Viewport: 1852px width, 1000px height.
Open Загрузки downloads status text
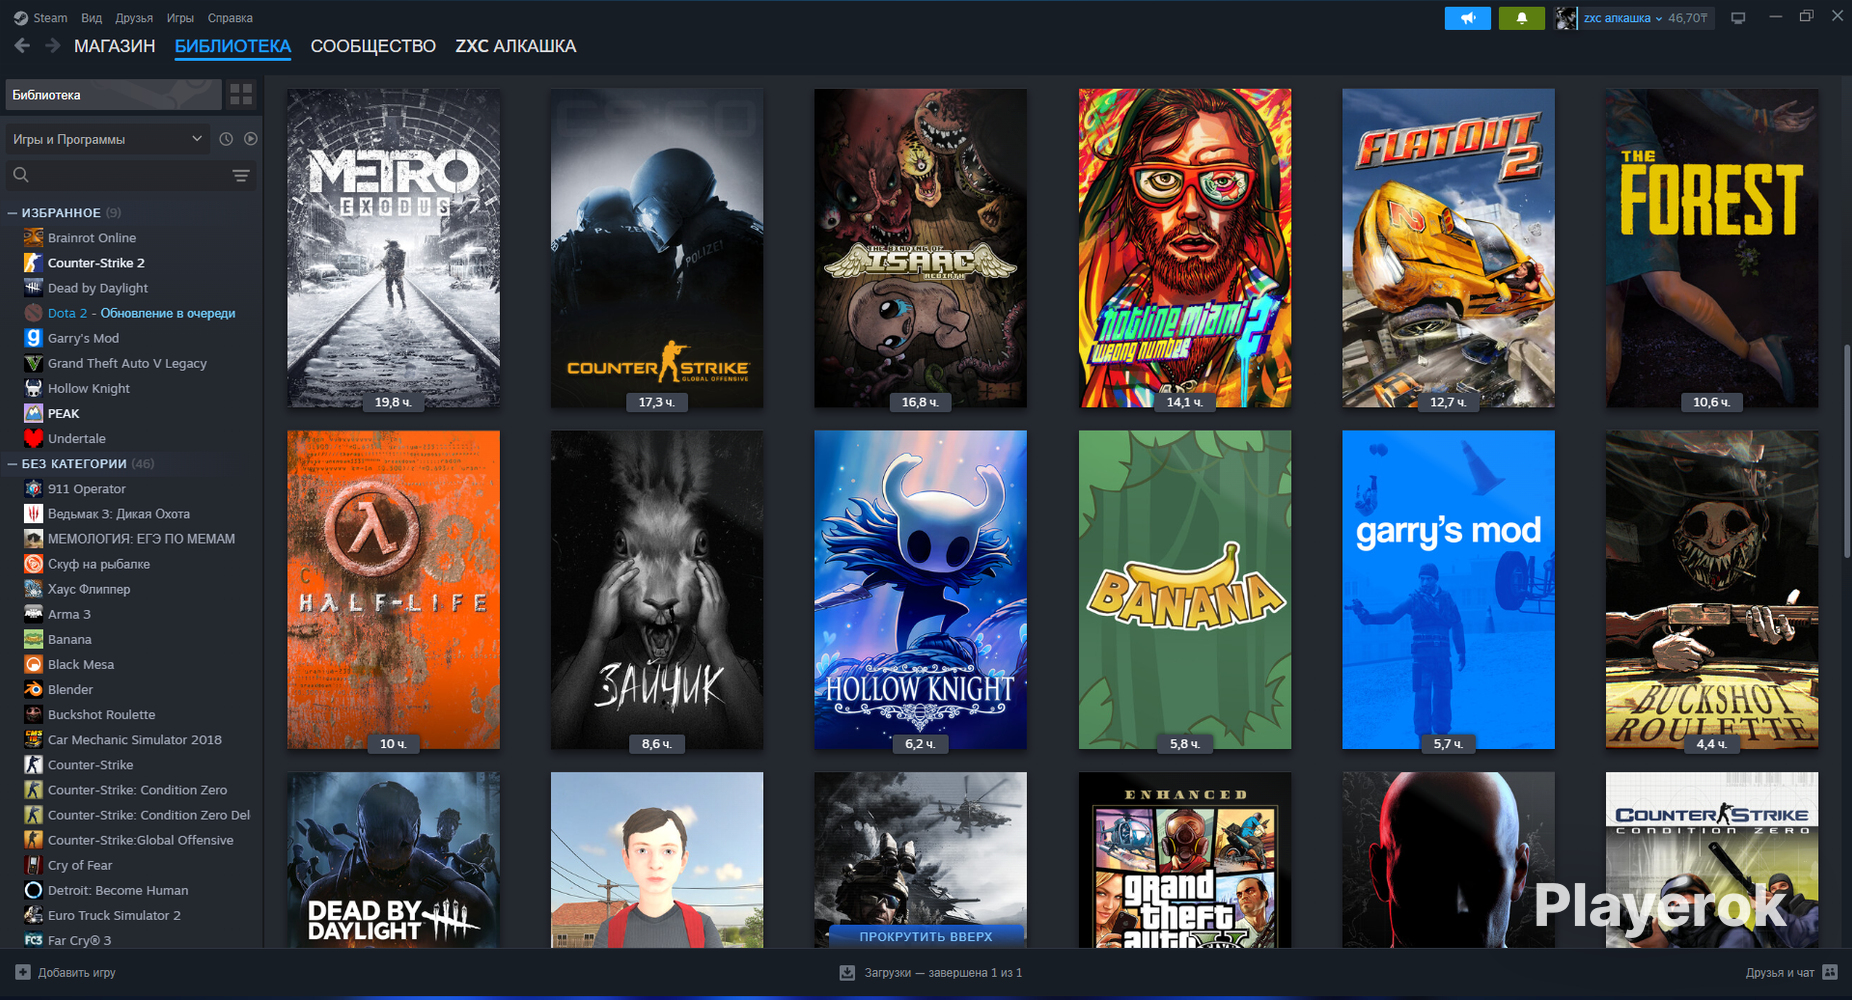pos(943,972)
